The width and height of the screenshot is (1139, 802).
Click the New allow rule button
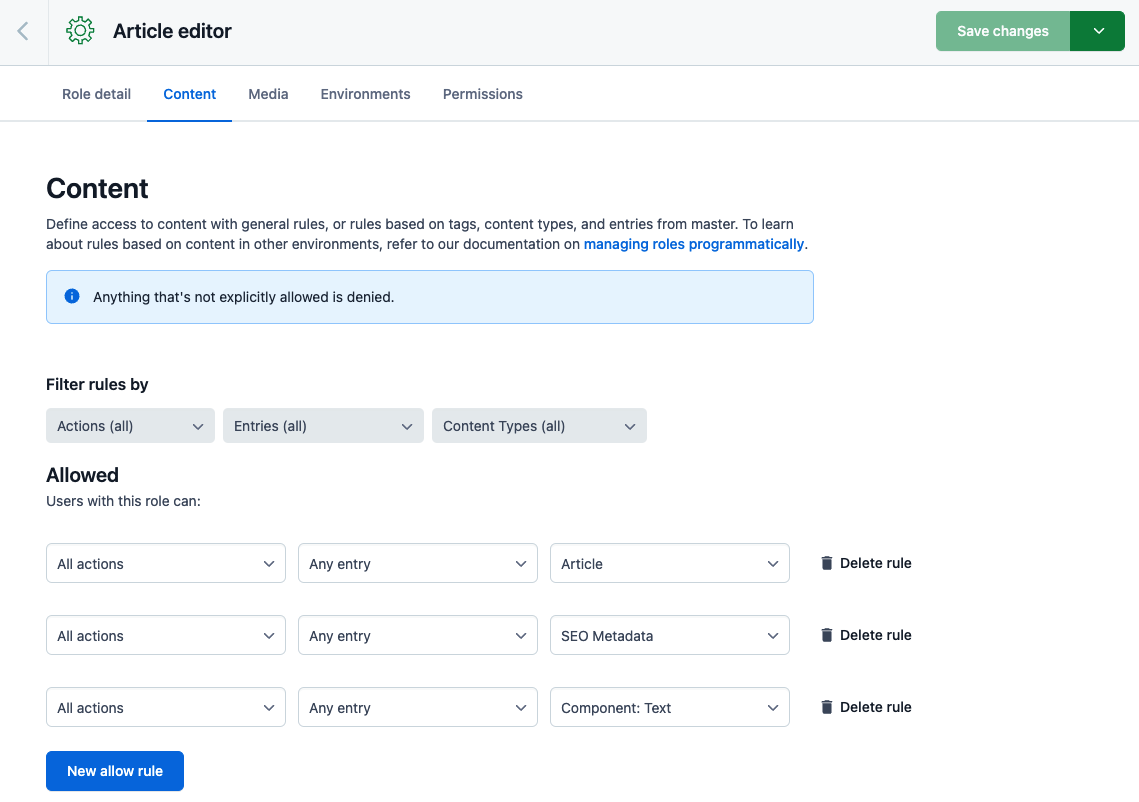pyautogui.click(x=114, y=771)
